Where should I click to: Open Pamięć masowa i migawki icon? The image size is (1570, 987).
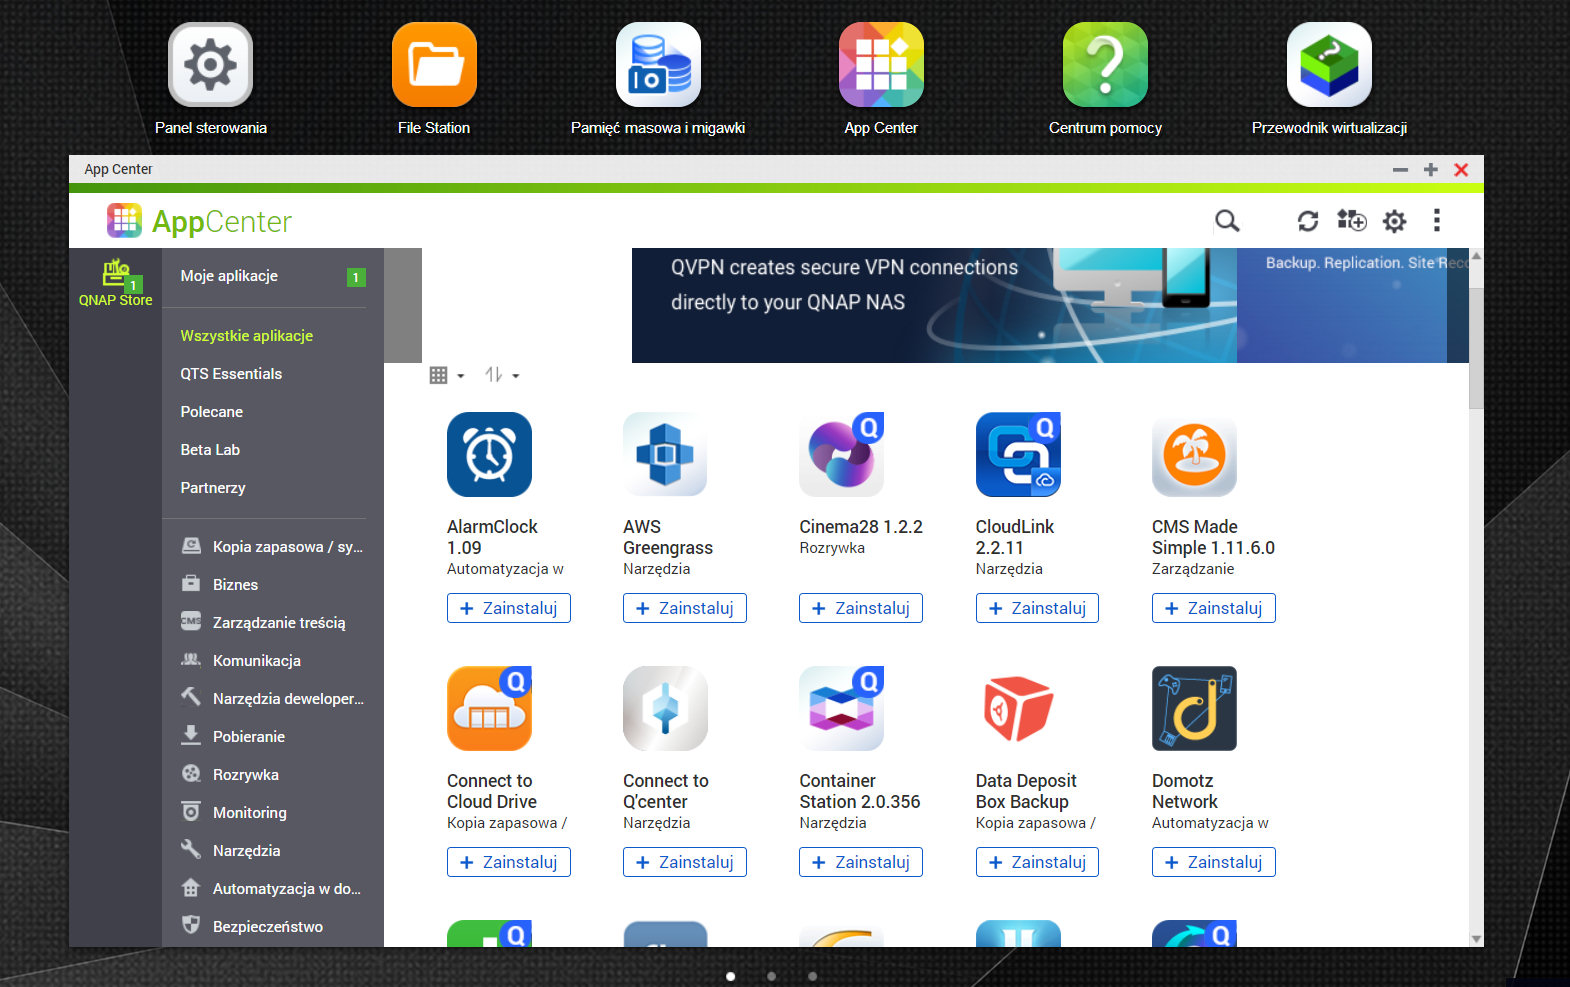tap(658, 65)
